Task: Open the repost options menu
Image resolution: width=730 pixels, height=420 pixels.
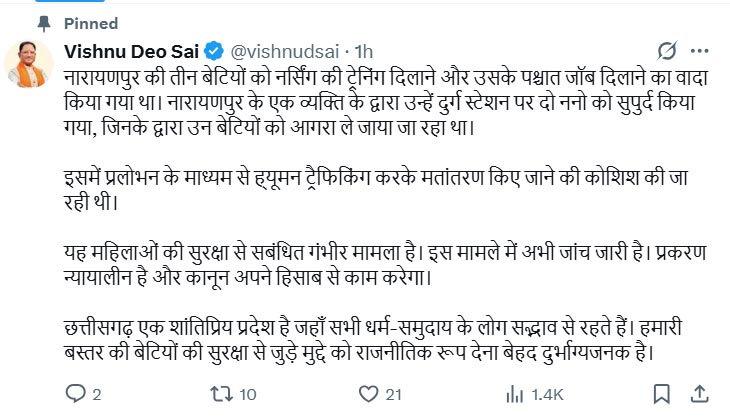Action: coord(221,394)
